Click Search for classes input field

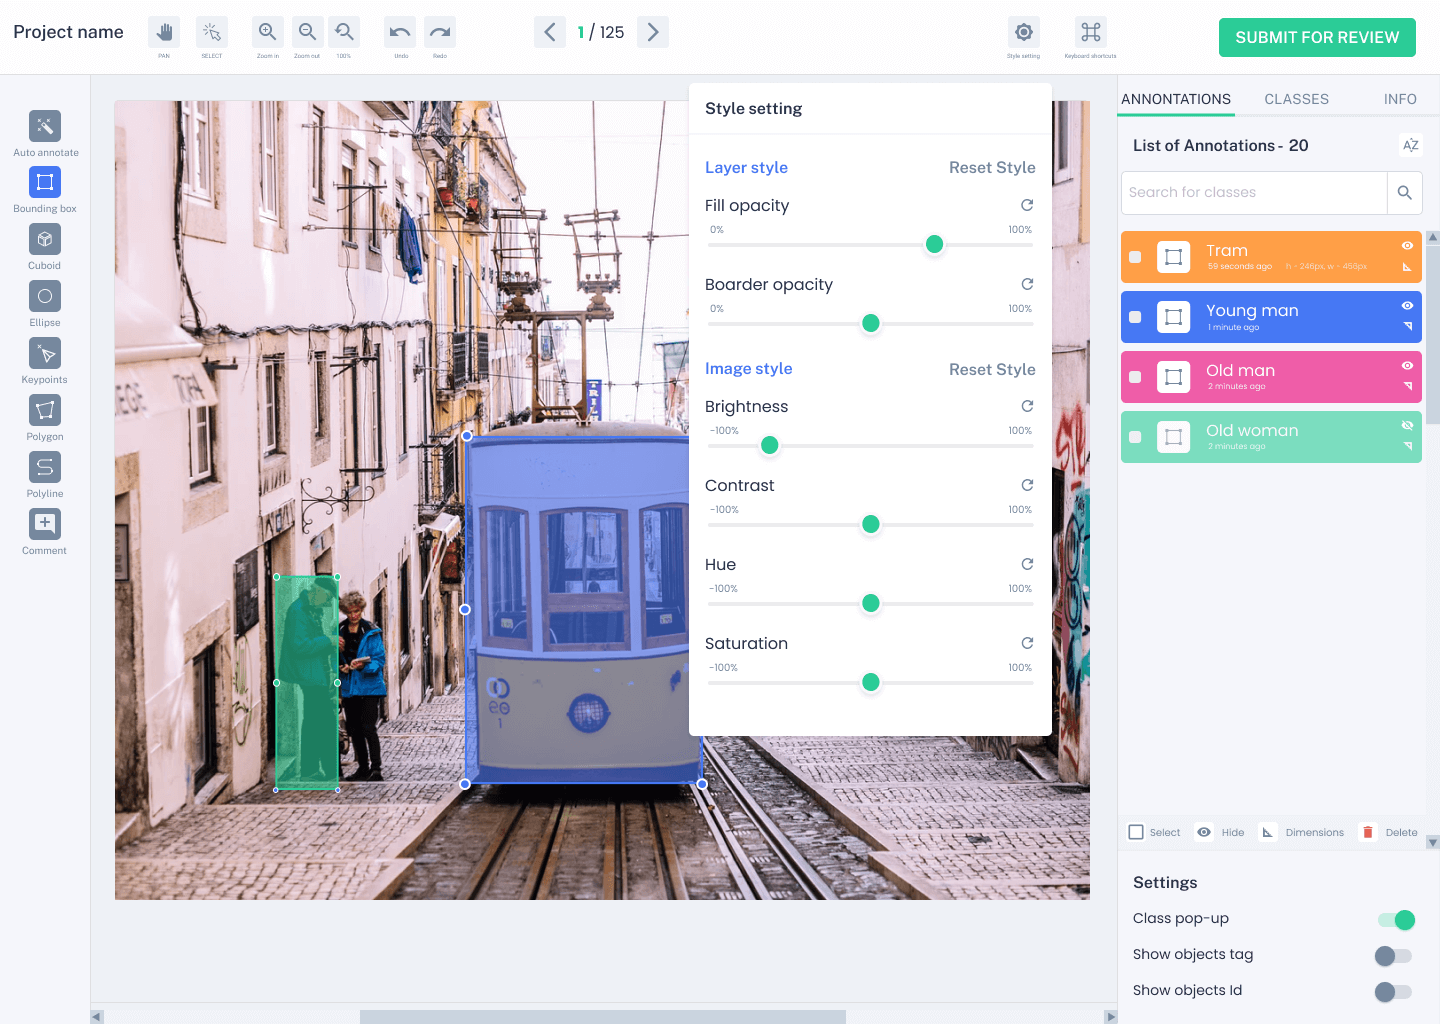point(1254,193)
